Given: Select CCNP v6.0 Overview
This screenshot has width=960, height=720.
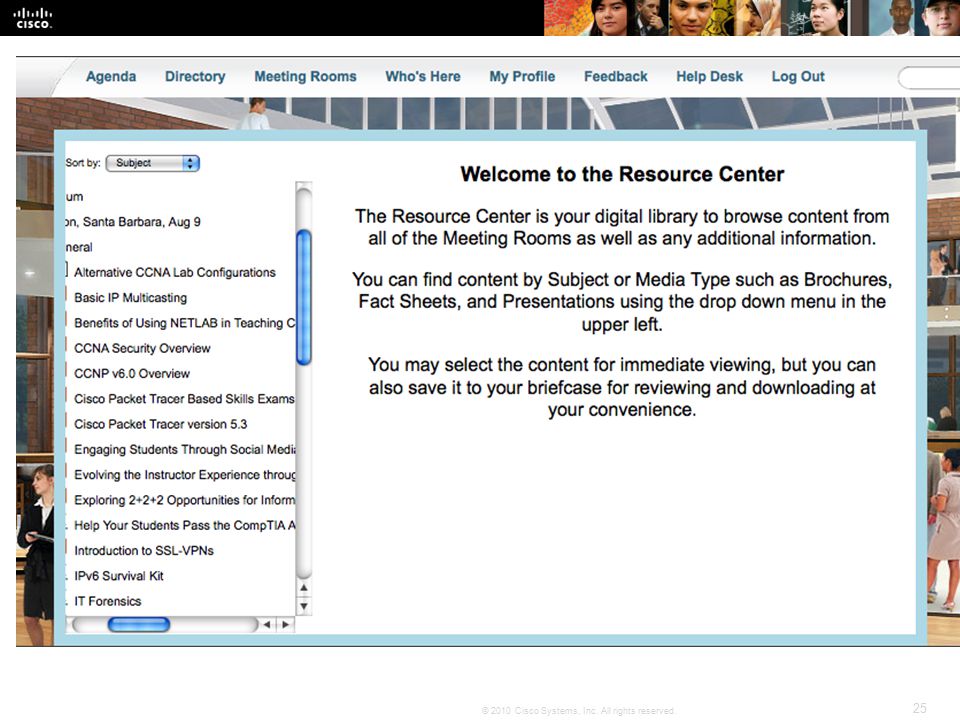Looking at the screenshot, I should point(132,373).
